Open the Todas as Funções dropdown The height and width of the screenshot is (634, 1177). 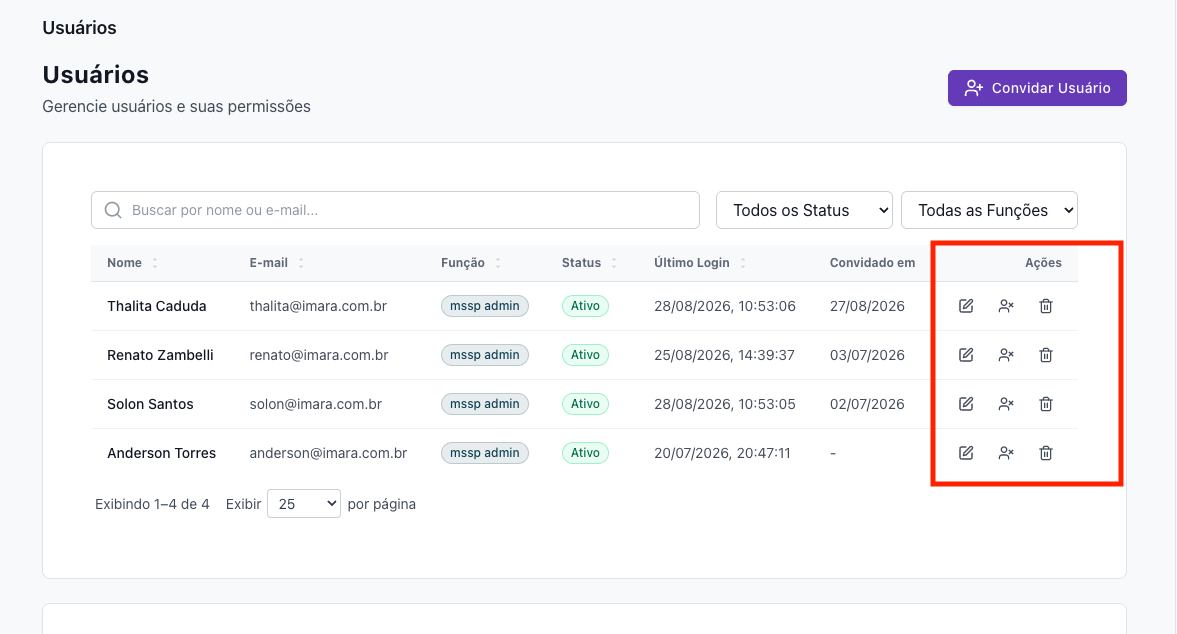pyautogui.click(x=989, y=210)
